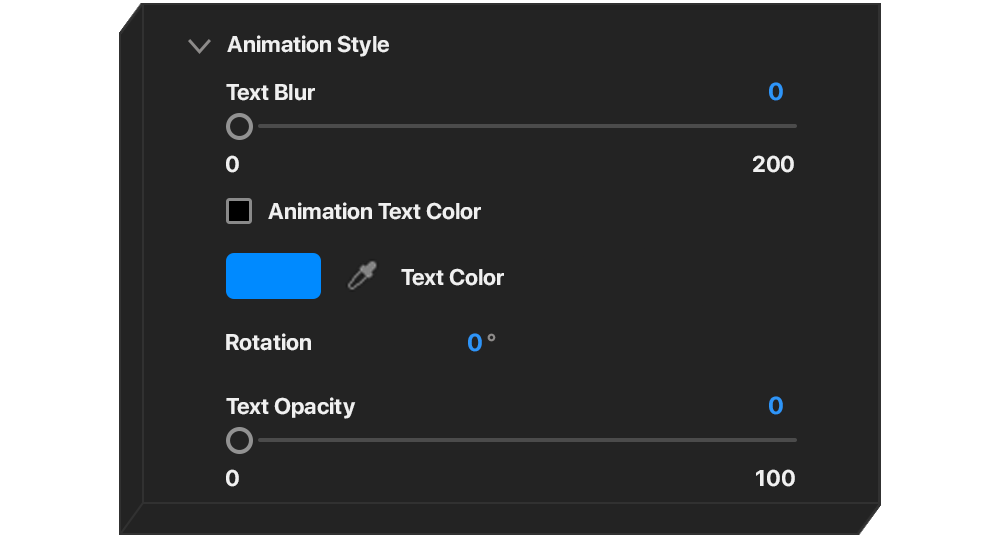This screenshot has height=544, width=1000.
Task: Click the Text Blur label
Action: coord(270,93)
